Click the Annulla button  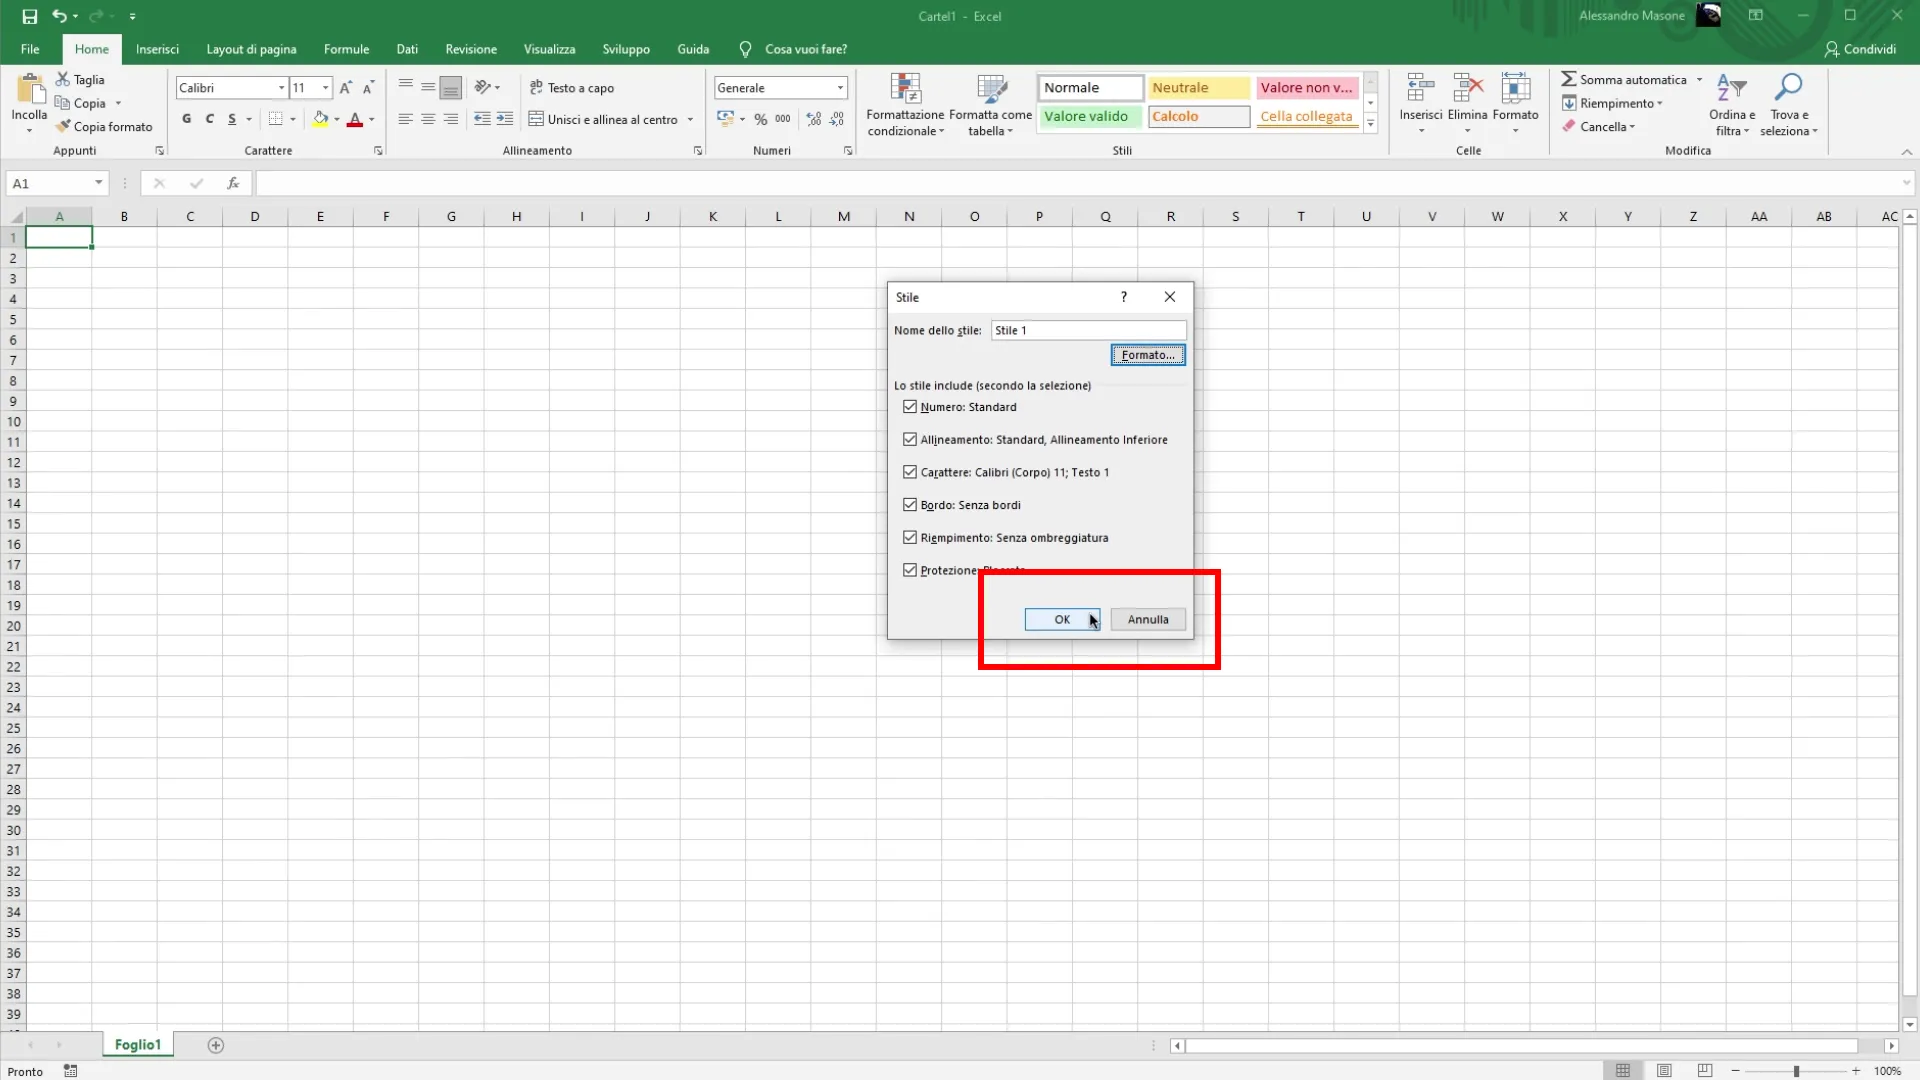click(x=1148, y=620)
